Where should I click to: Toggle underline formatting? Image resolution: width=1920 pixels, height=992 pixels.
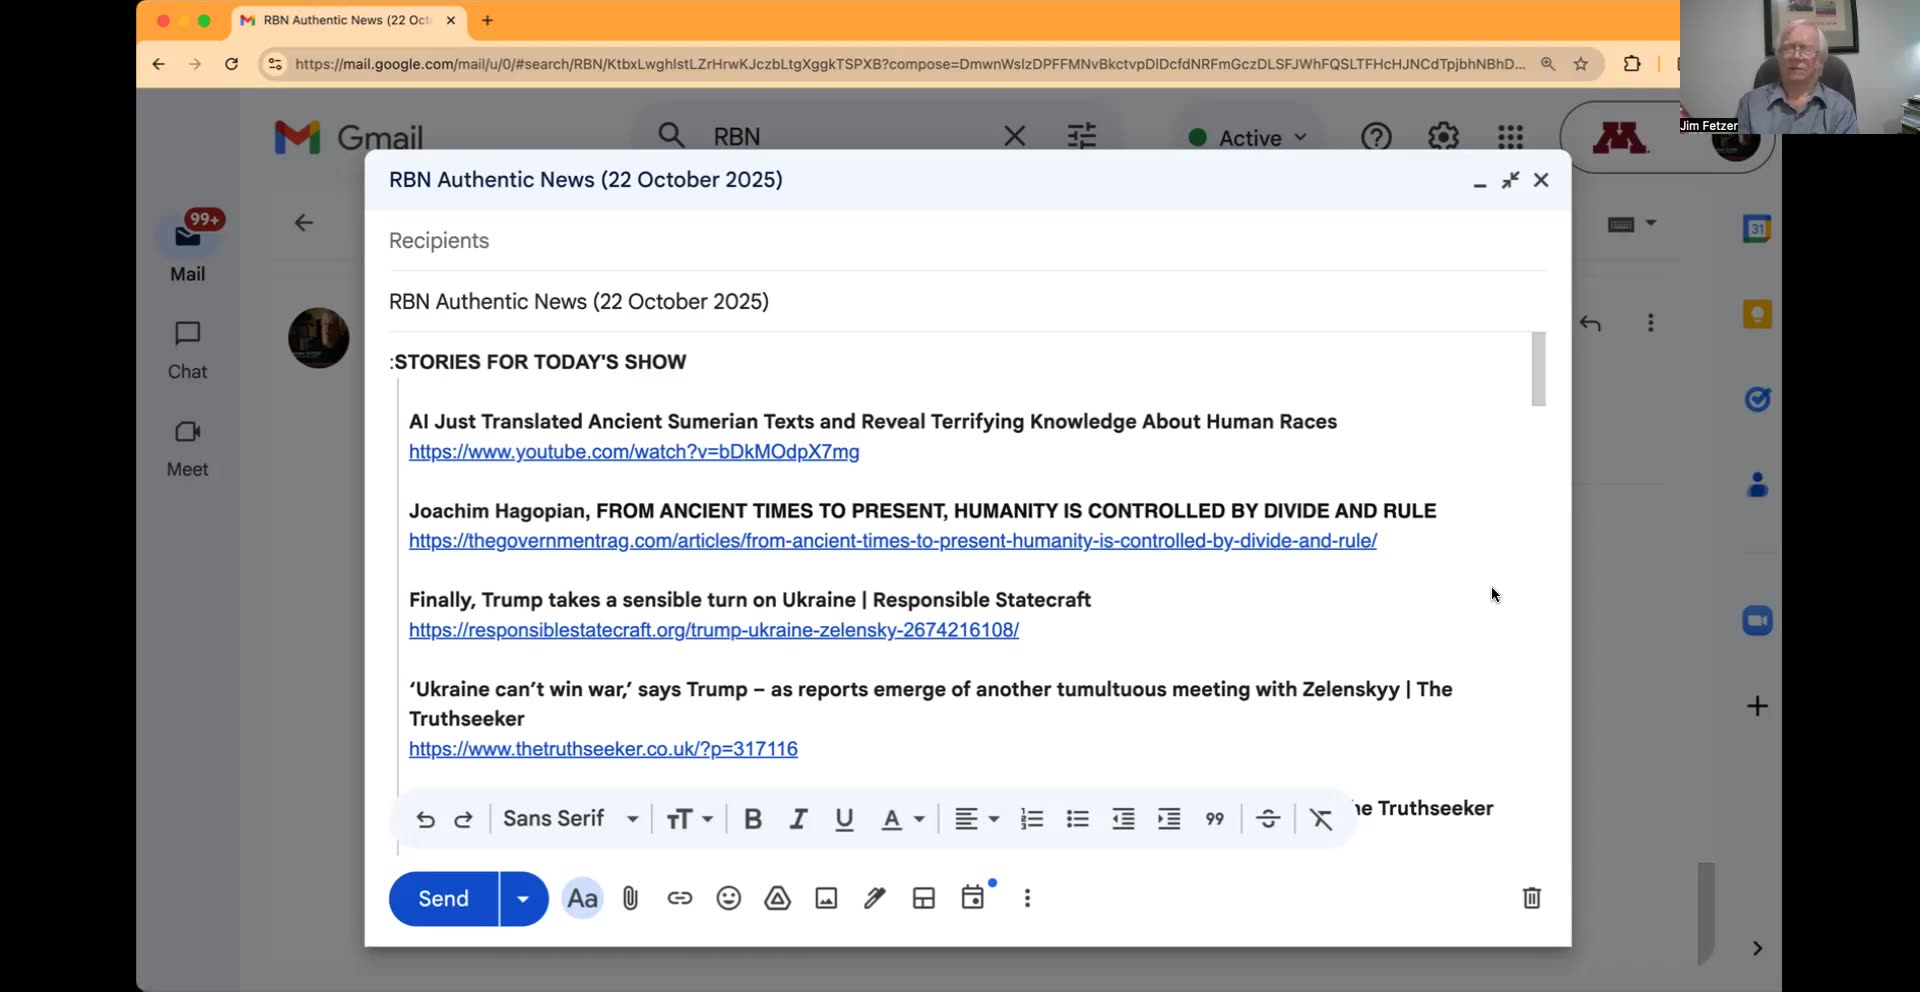844,819
